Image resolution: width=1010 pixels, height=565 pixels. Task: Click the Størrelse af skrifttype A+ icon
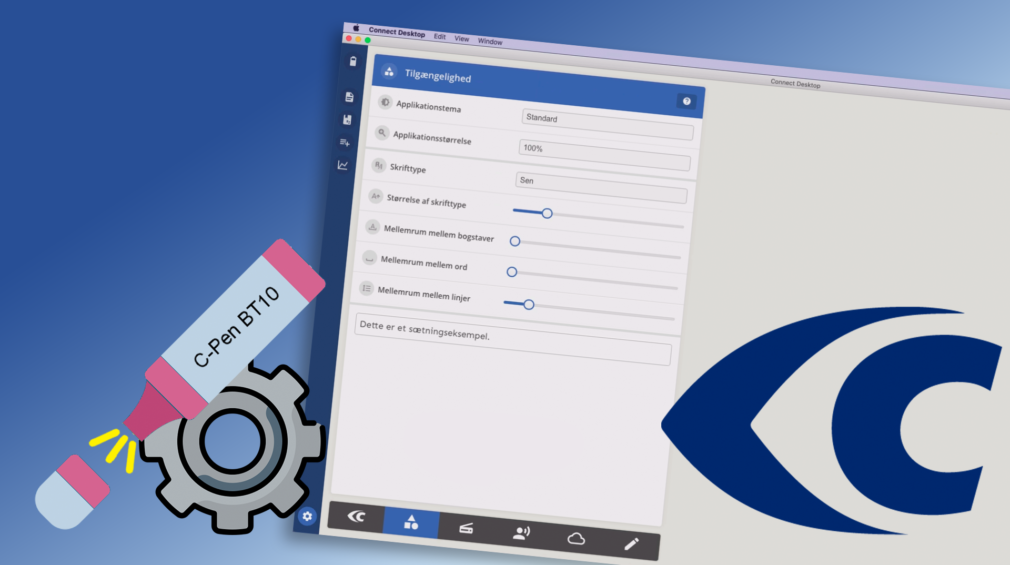[376, 196]
